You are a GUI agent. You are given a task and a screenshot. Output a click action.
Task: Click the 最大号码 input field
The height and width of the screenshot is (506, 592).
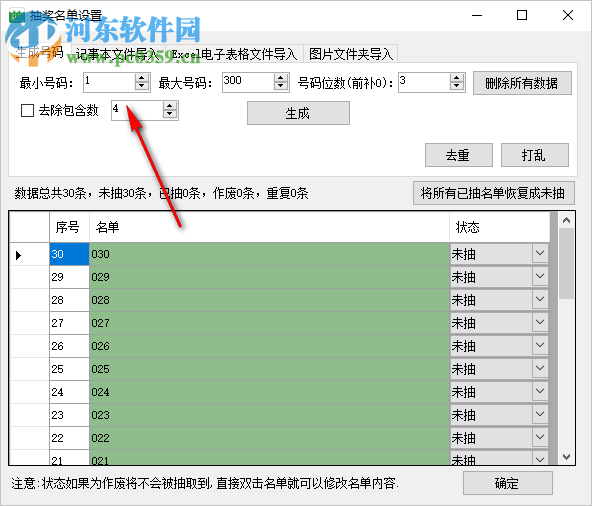(248, 82)
